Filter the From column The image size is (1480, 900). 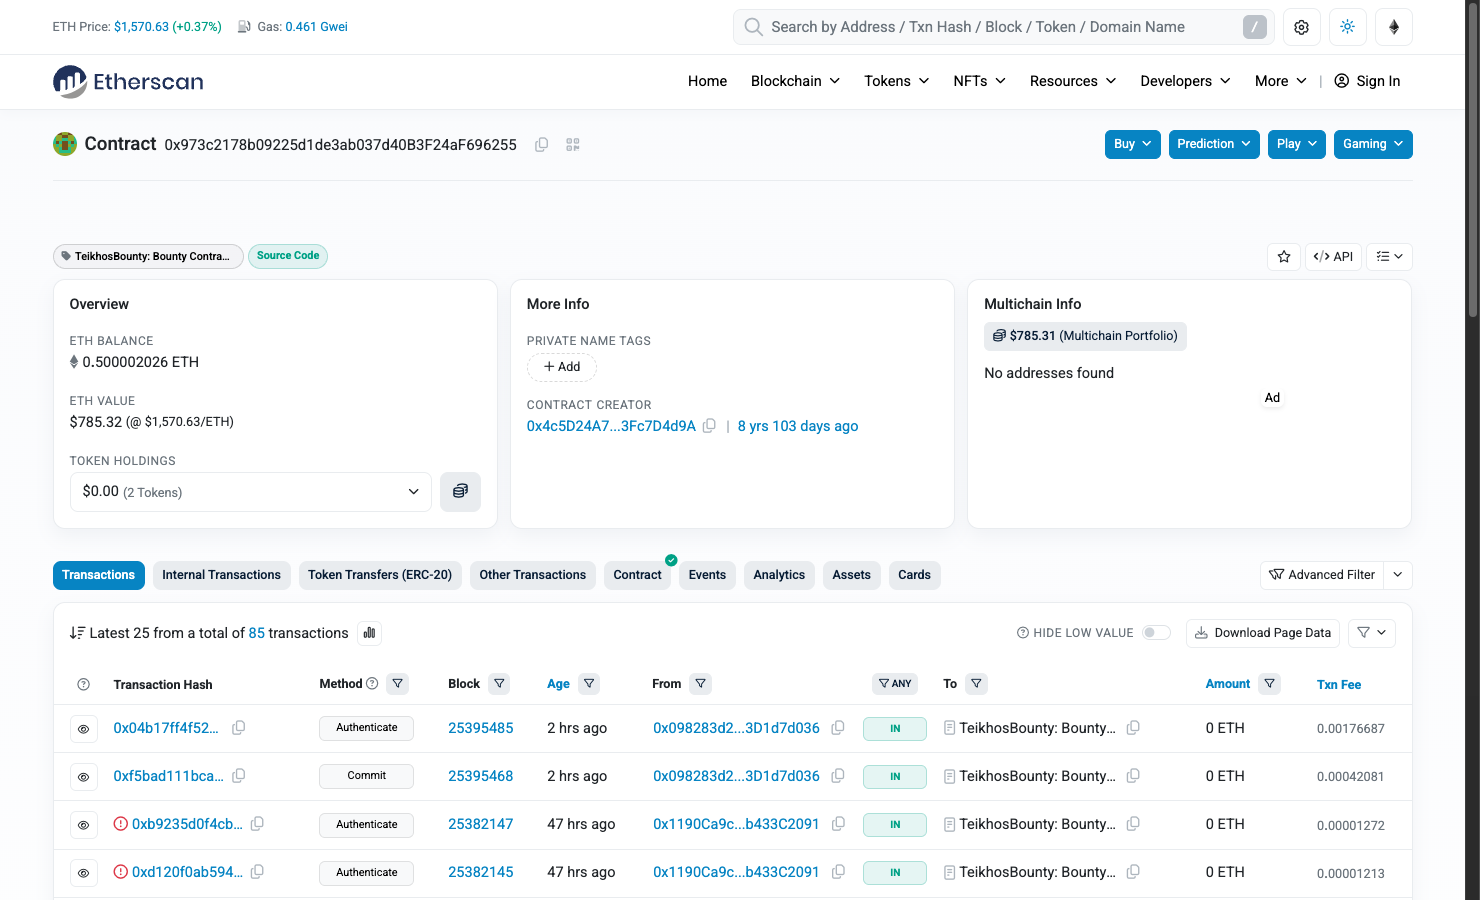[x=701, y=684]
